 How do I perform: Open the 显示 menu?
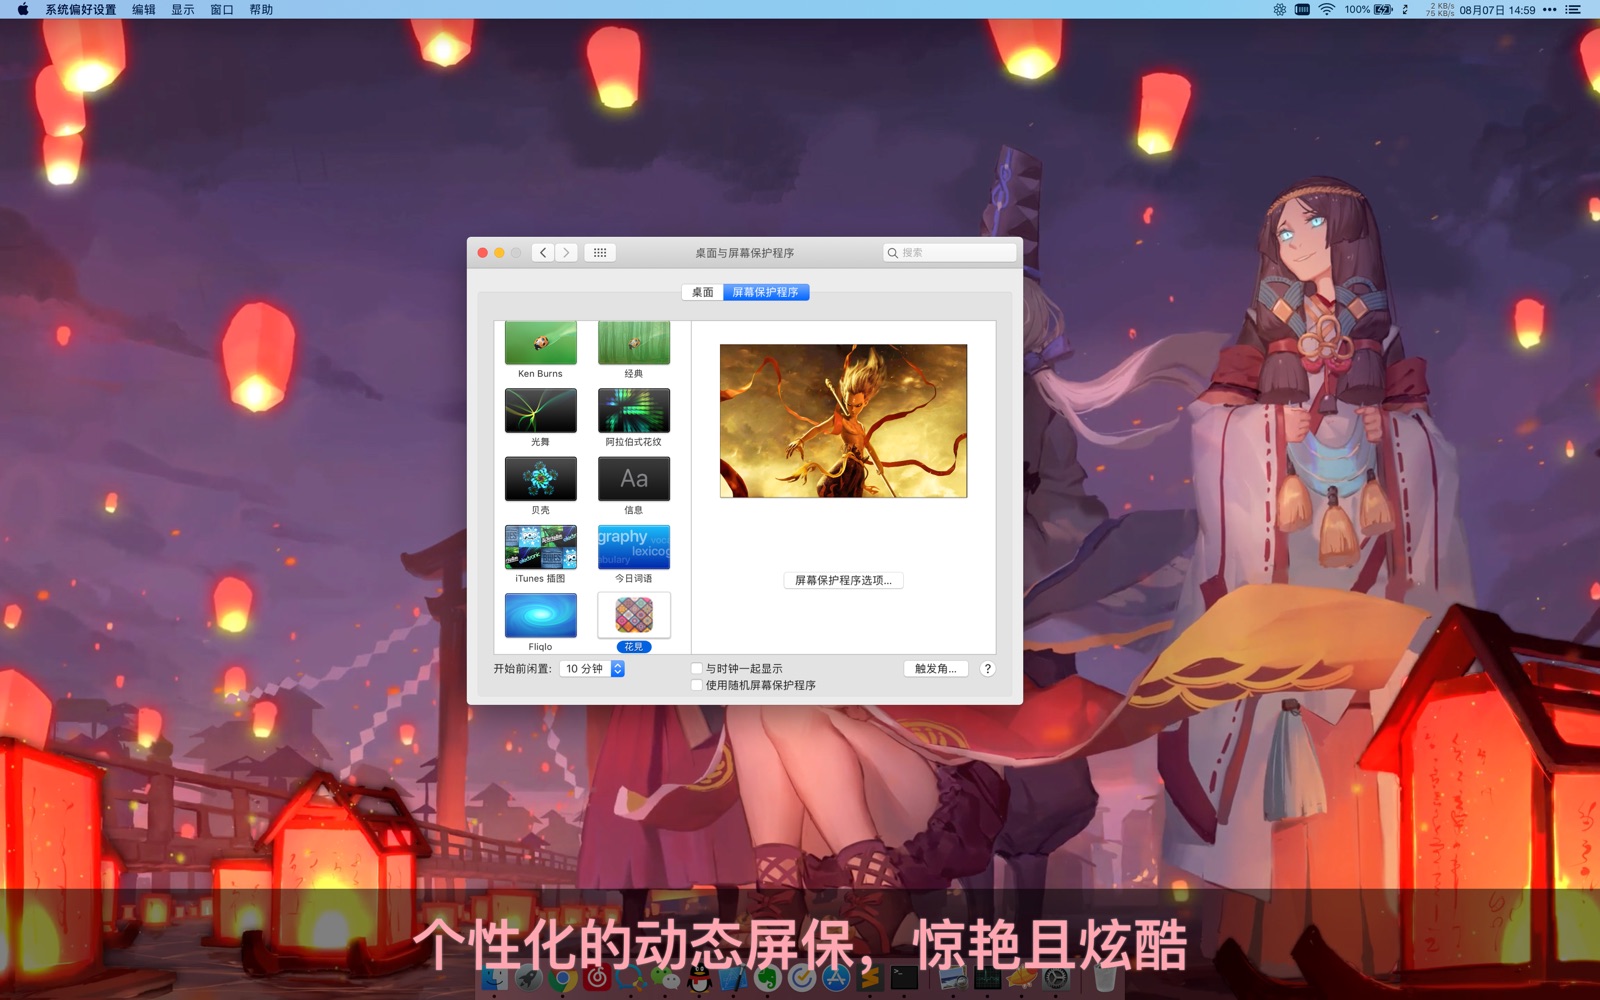point(183,10)
